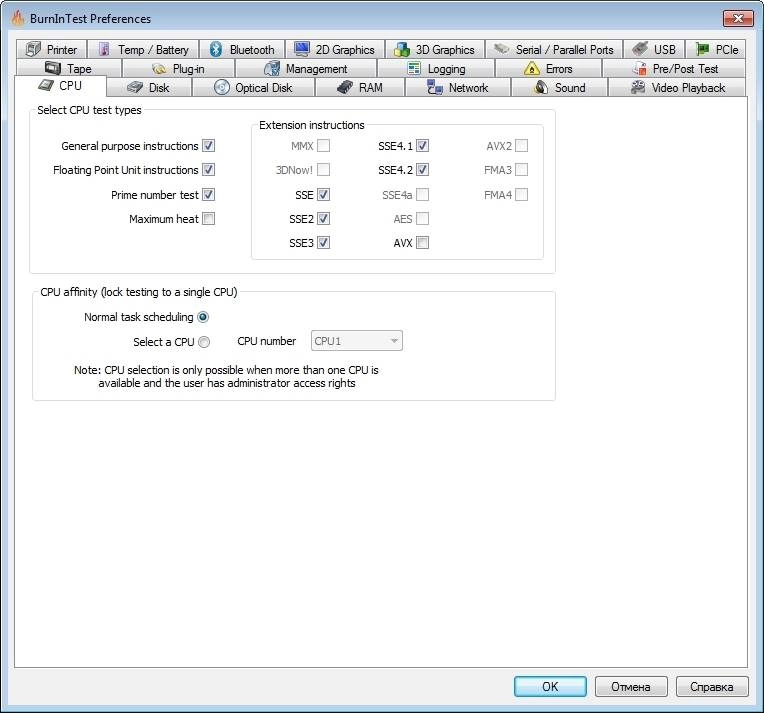Choose the Select a CPU radio option

tap(204, 342)
